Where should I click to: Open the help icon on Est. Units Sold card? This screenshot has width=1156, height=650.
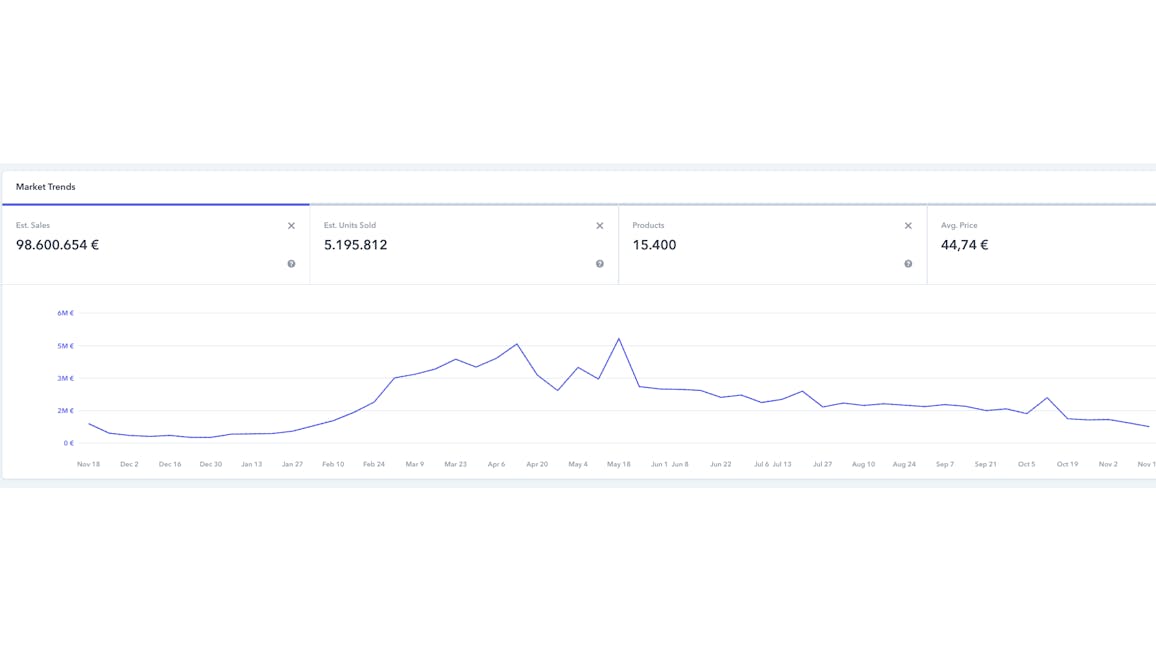click(x=600, y=264)
